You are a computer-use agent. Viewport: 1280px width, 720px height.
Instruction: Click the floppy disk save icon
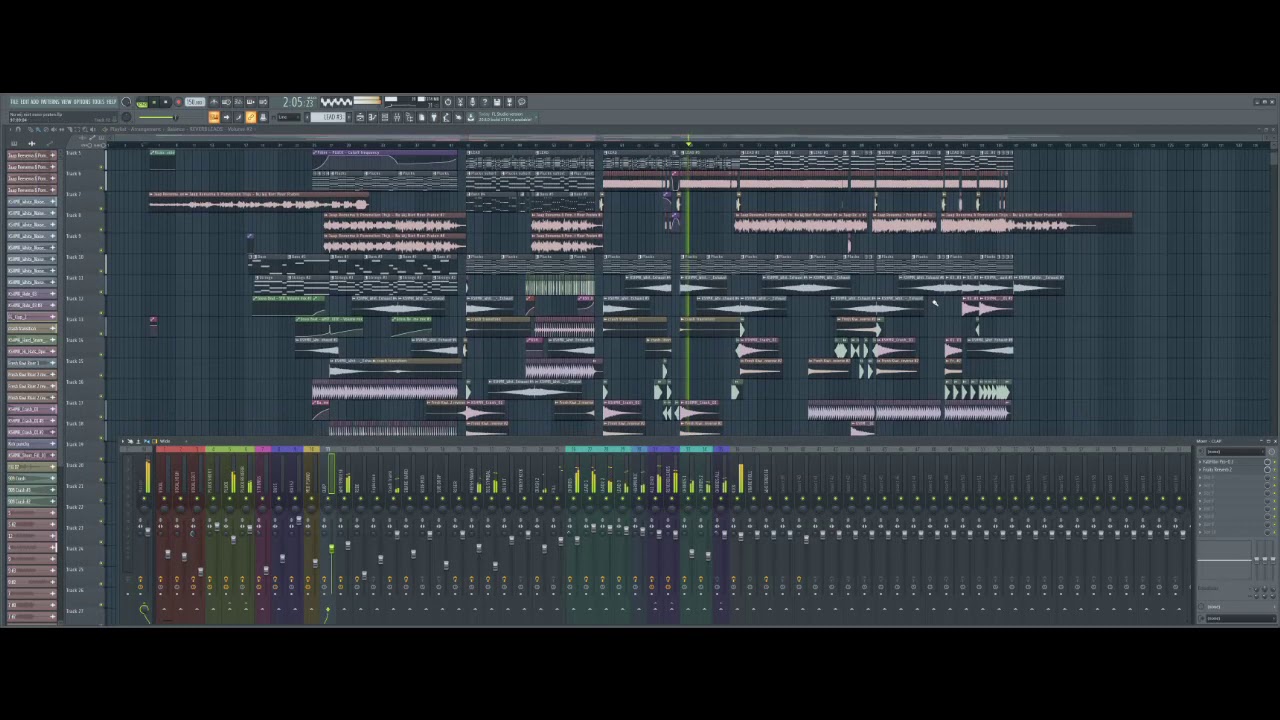[497, 102]
